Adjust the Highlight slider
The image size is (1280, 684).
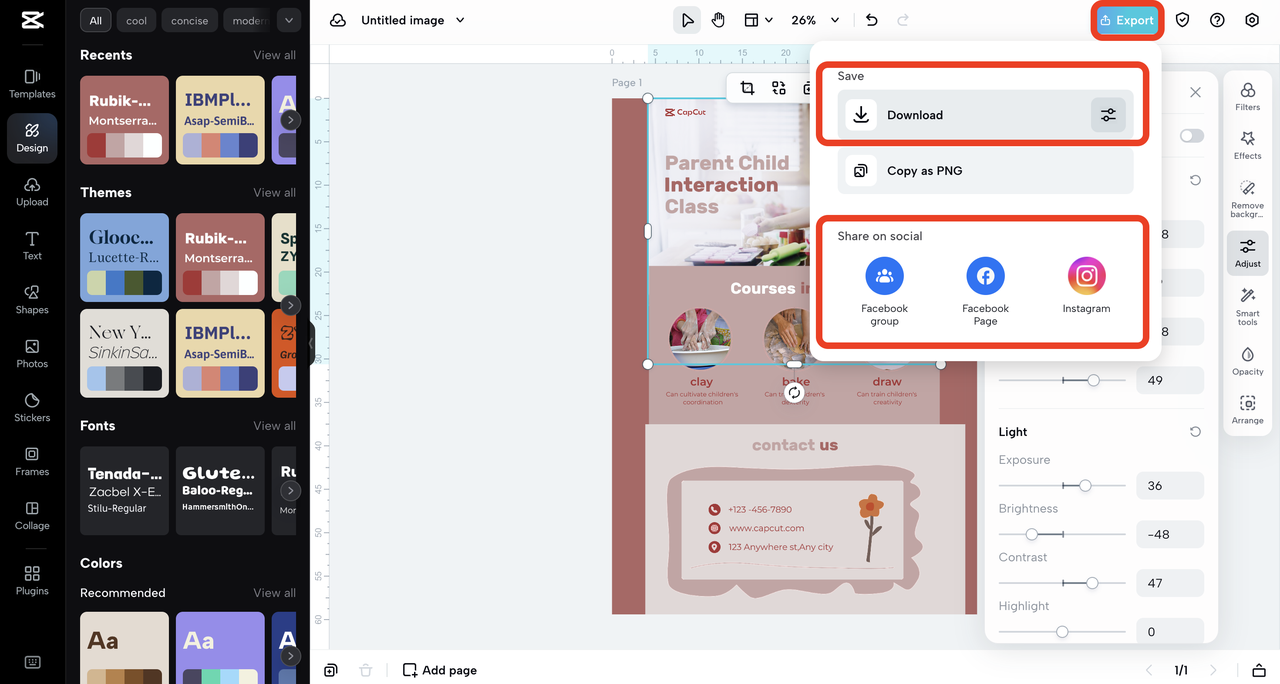(x=1062, y=631)
